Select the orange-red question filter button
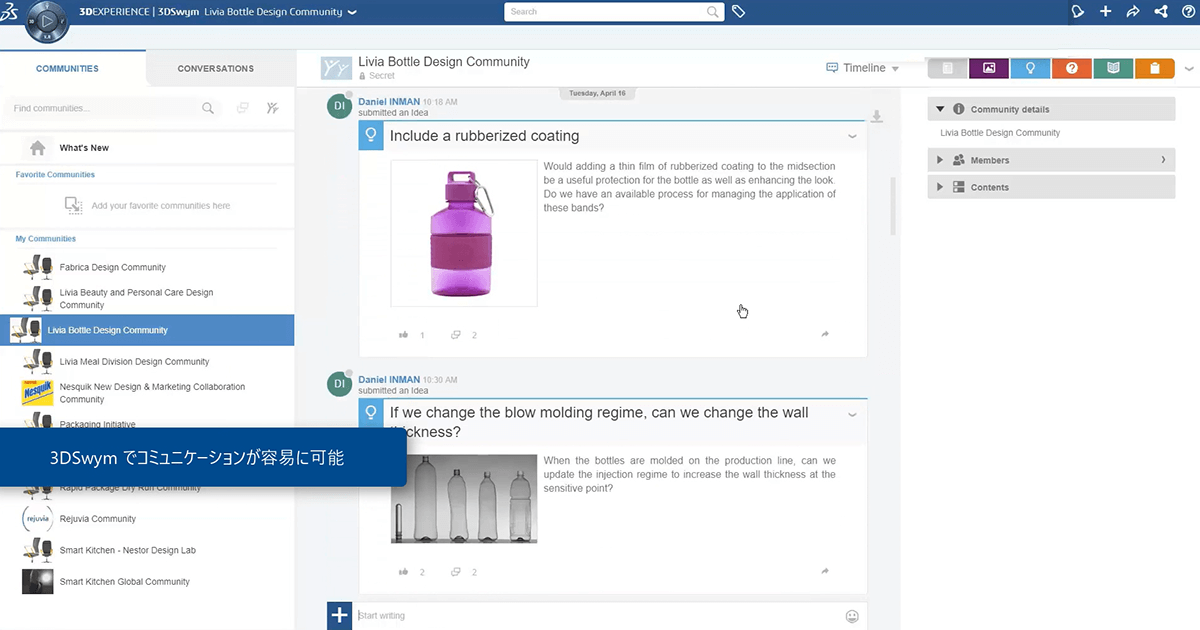The height and width of the screenshot is (630, 1200). pyautogui.click(x=1071, y=68)
